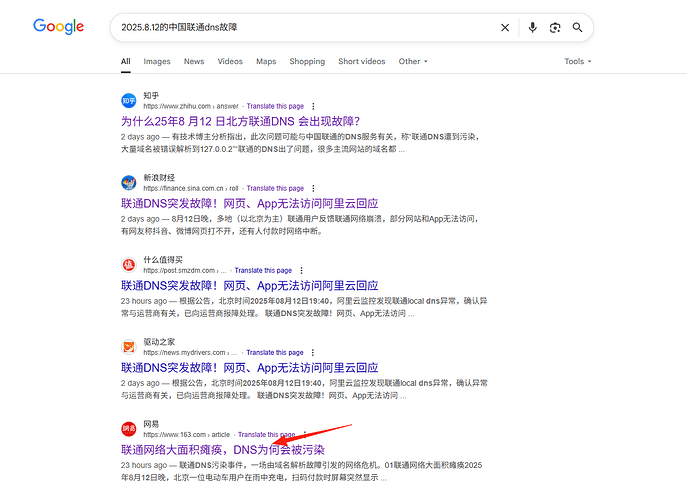Select 163 snippet starting '联通DNS污染事件'
Screen dimensions: 687x500
tap(301, 471)
